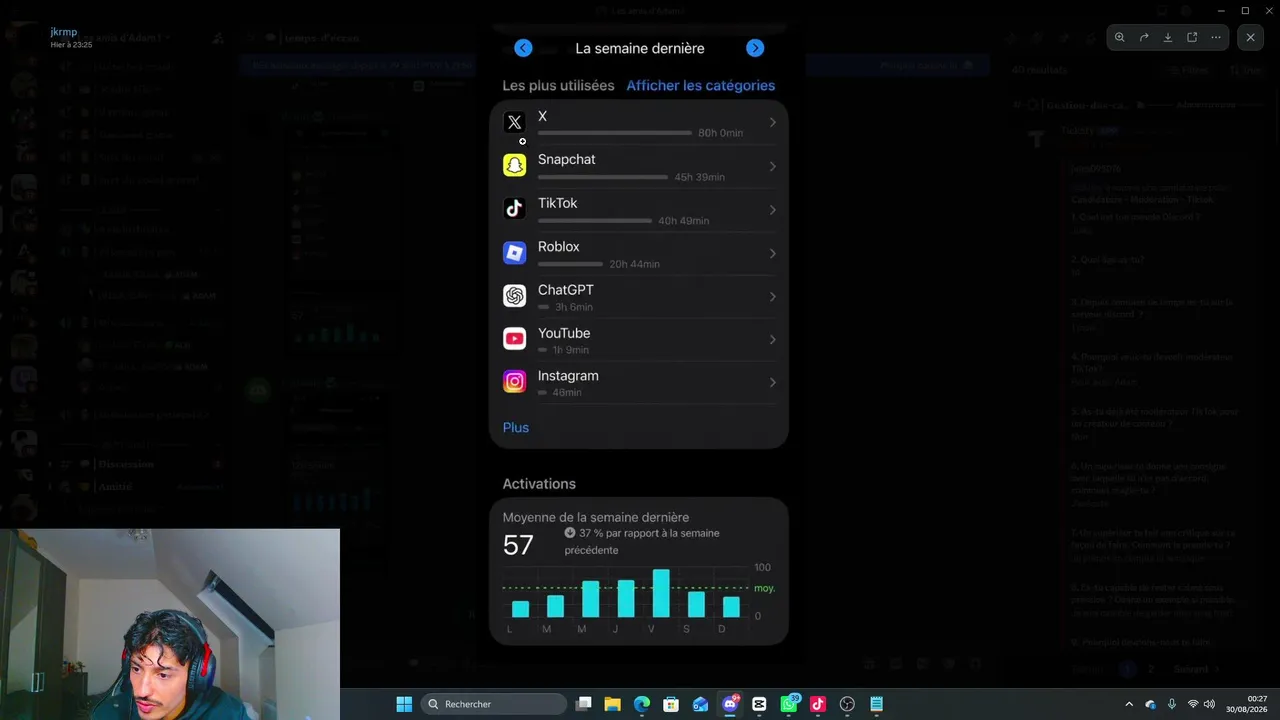Image resolution: width=1280 pixels, height=720 pixels.
Task: Click the microphone icon in the system tray
Action: pyautogui.click(x=1171, y=704)
